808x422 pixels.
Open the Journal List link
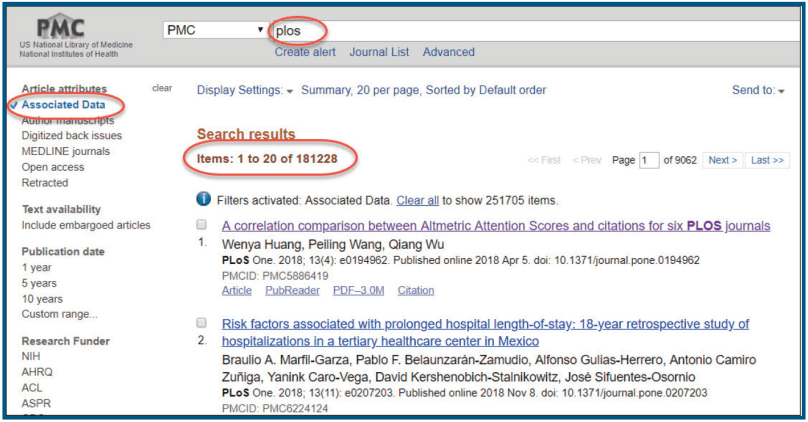379,52
